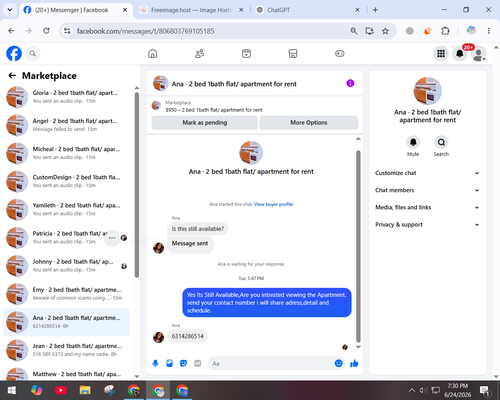
Task: Select the current Ana conversation row
Action: click(67, 322)
